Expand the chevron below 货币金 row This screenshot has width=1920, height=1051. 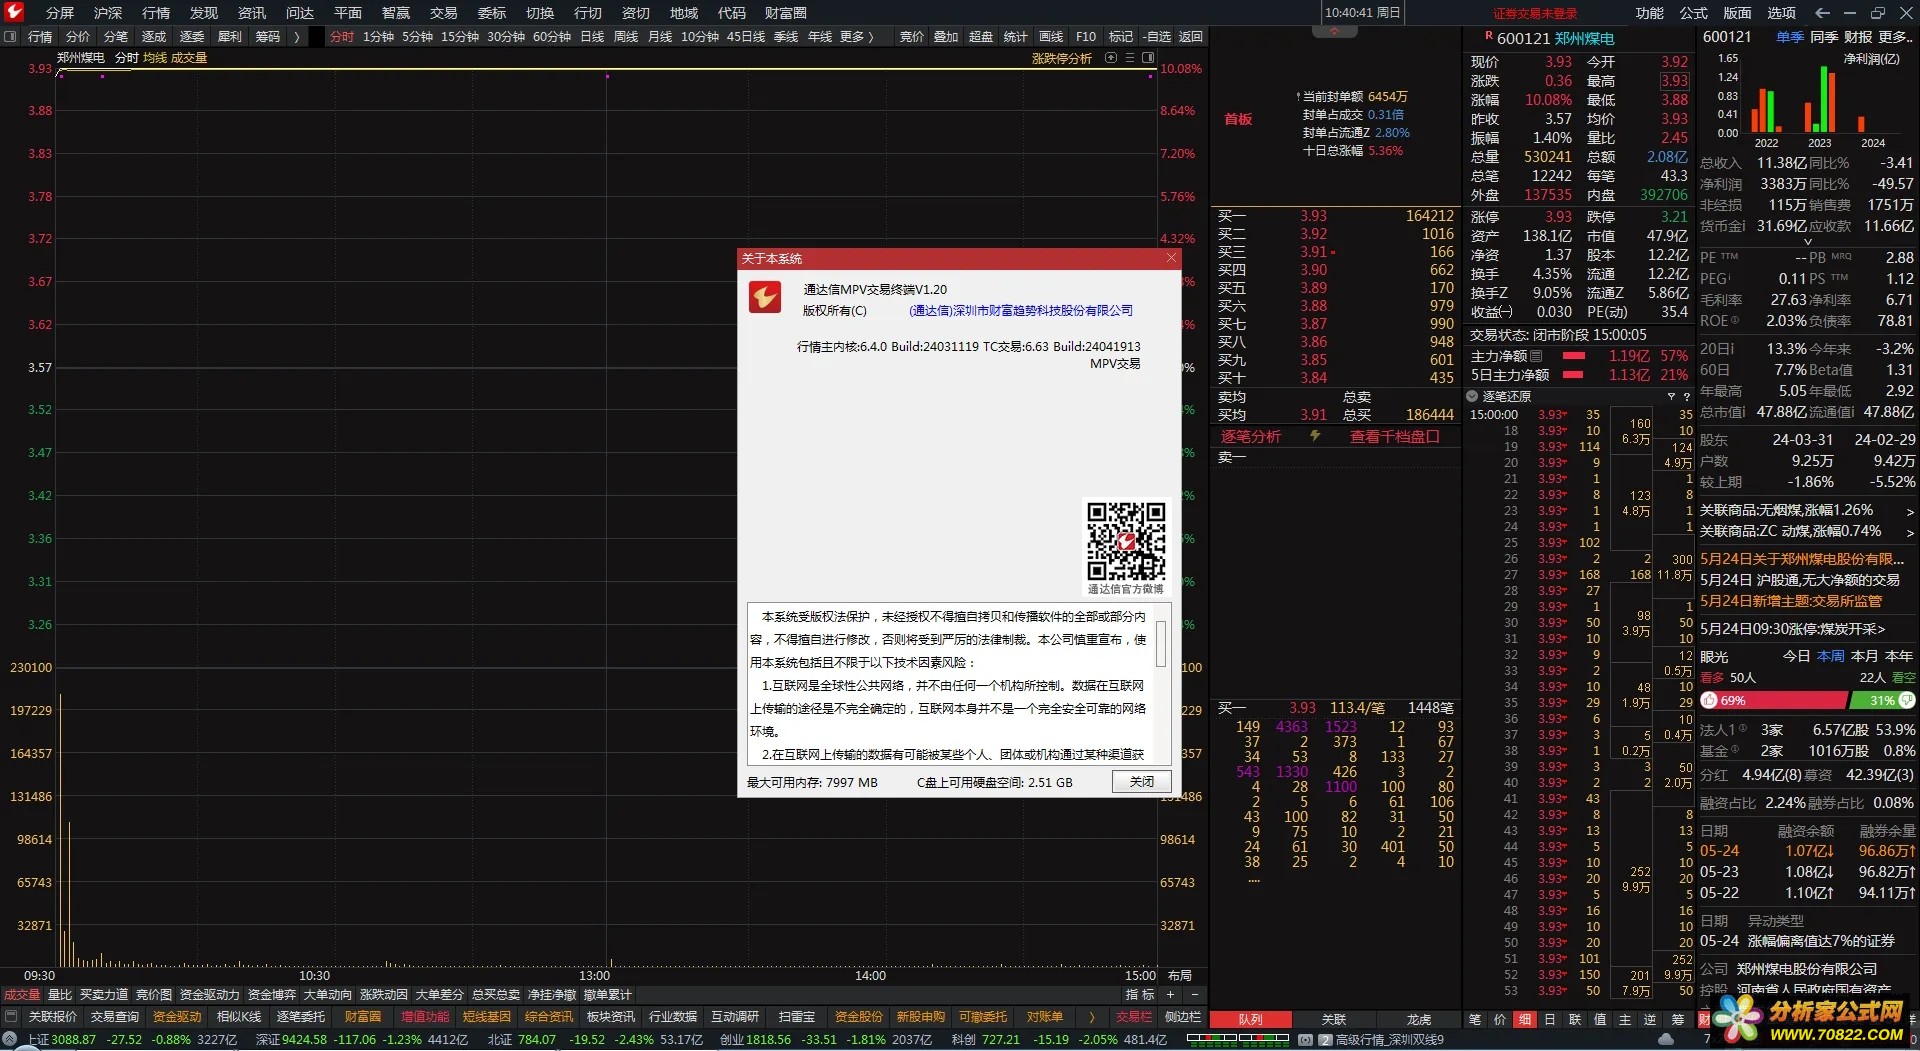coord(1808,242)
